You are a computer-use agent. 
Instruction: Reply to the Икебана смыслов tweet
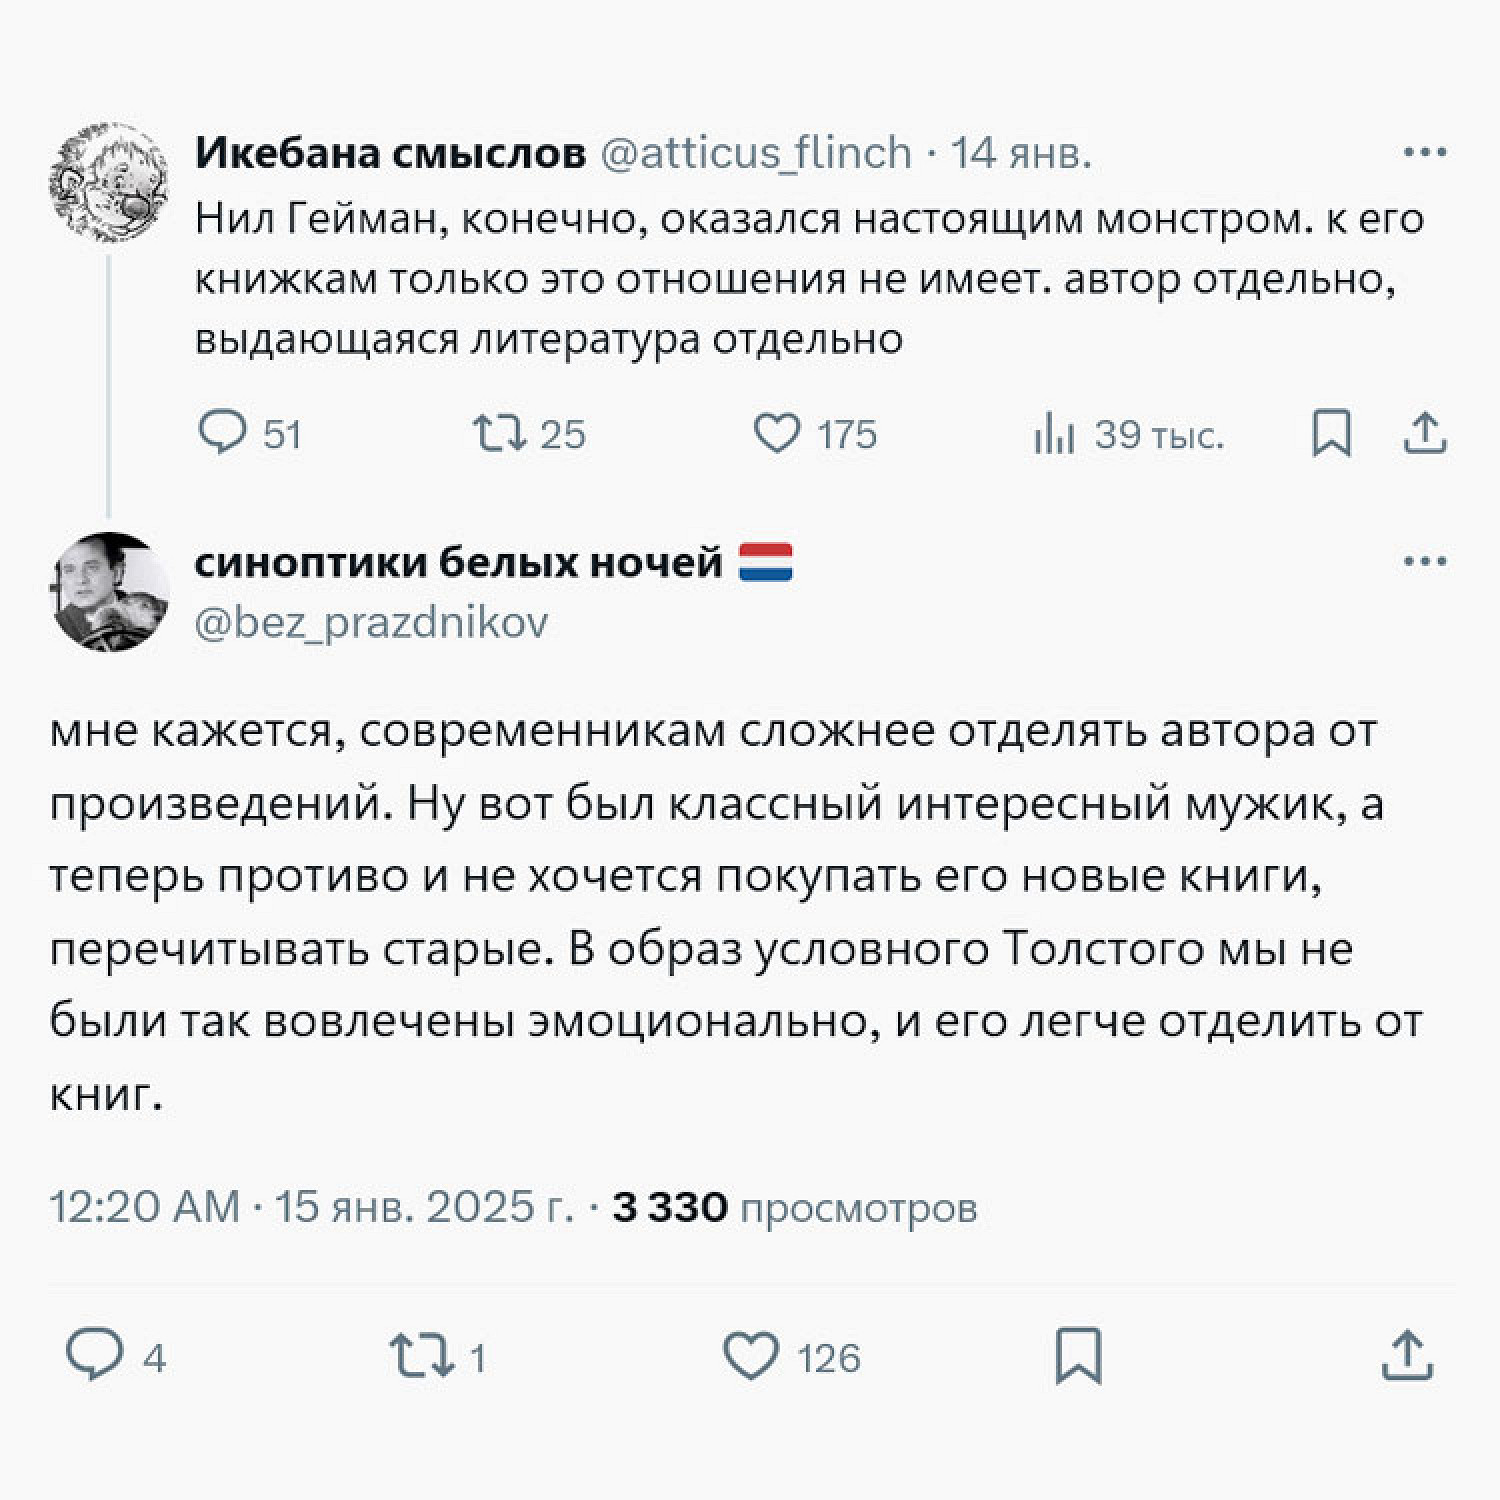[222, 434]
